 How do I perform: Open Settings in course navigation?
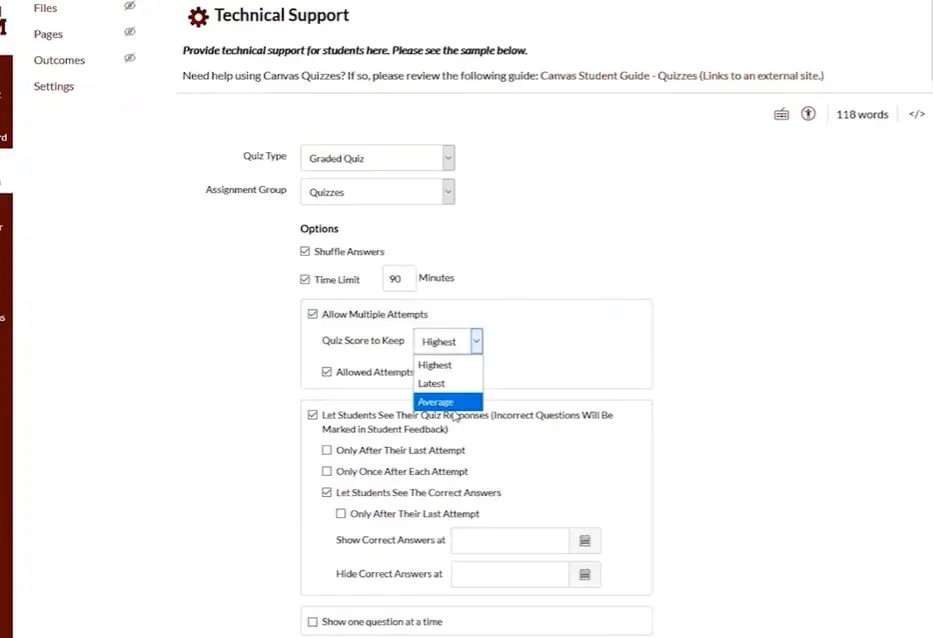[54, 86]
